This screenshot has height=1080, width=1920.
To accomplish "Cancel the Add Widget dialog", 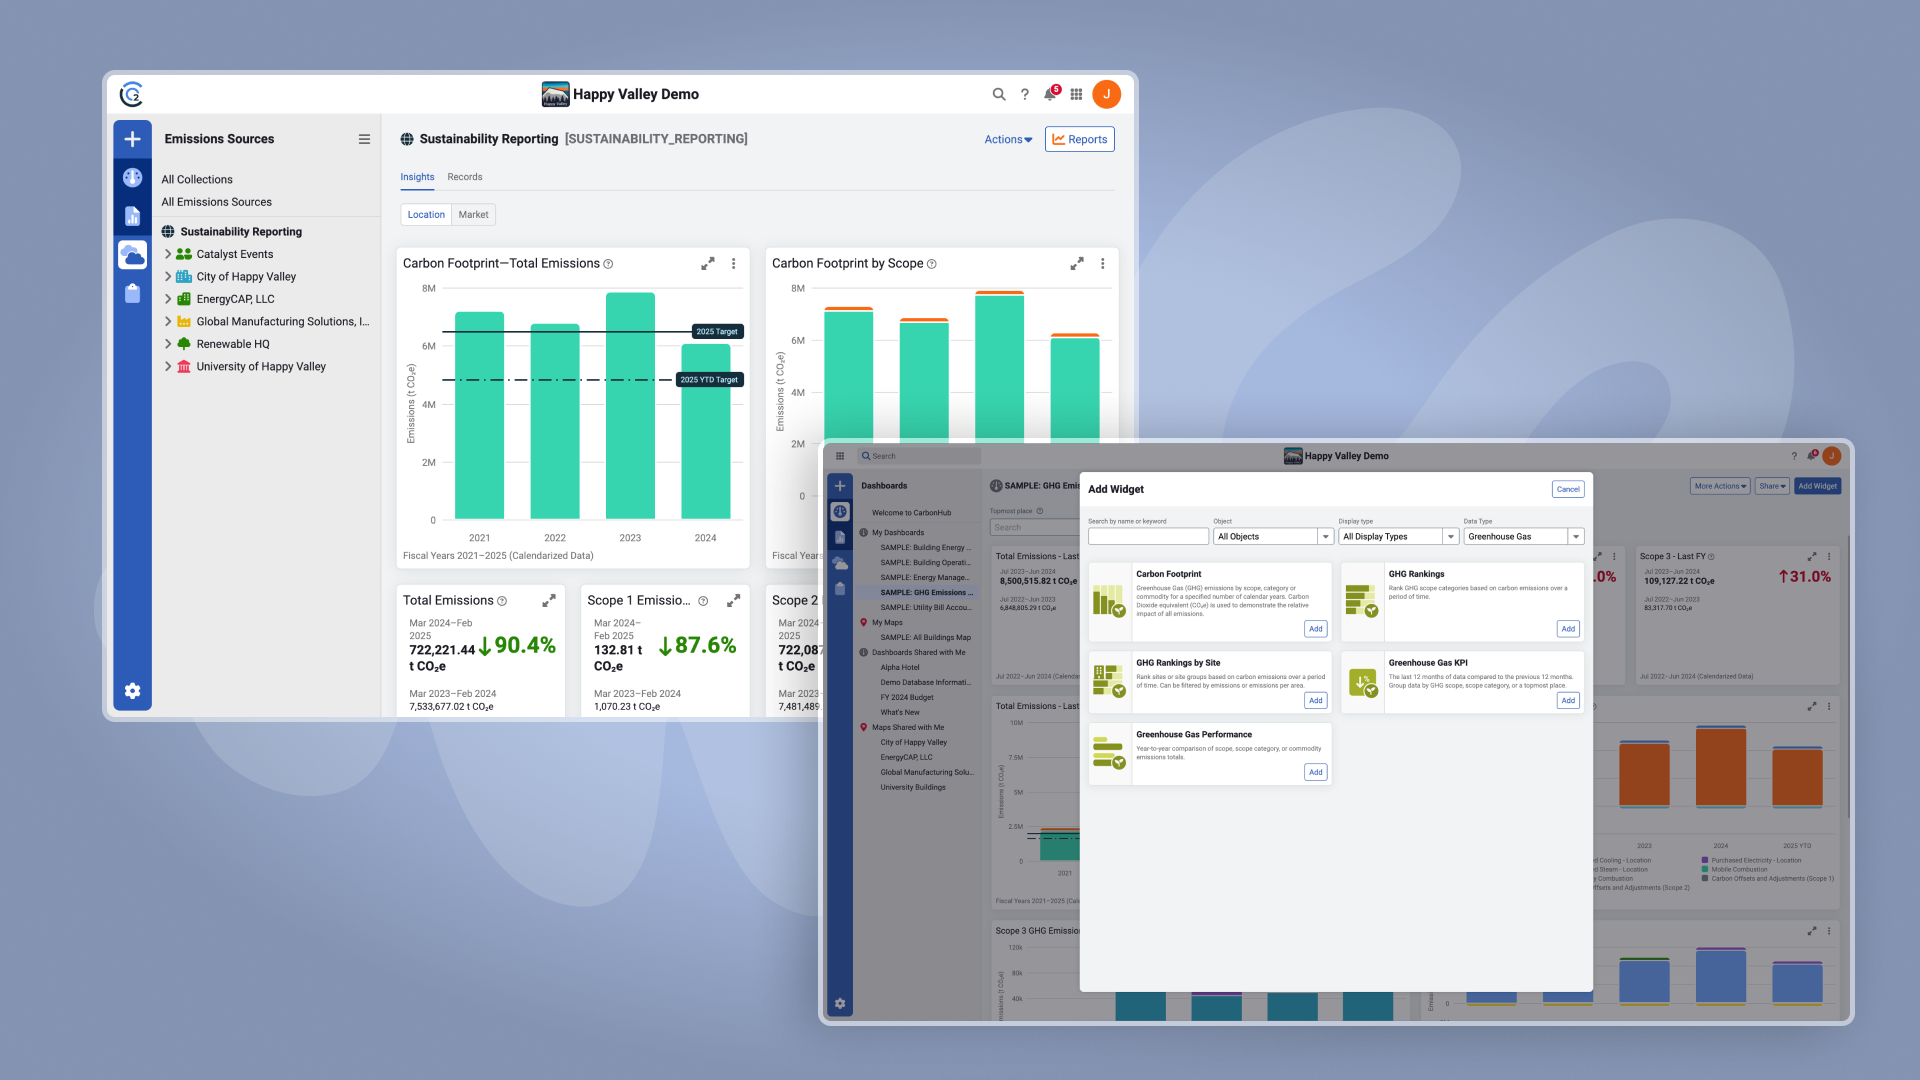I will click(x=1567, y=489).
